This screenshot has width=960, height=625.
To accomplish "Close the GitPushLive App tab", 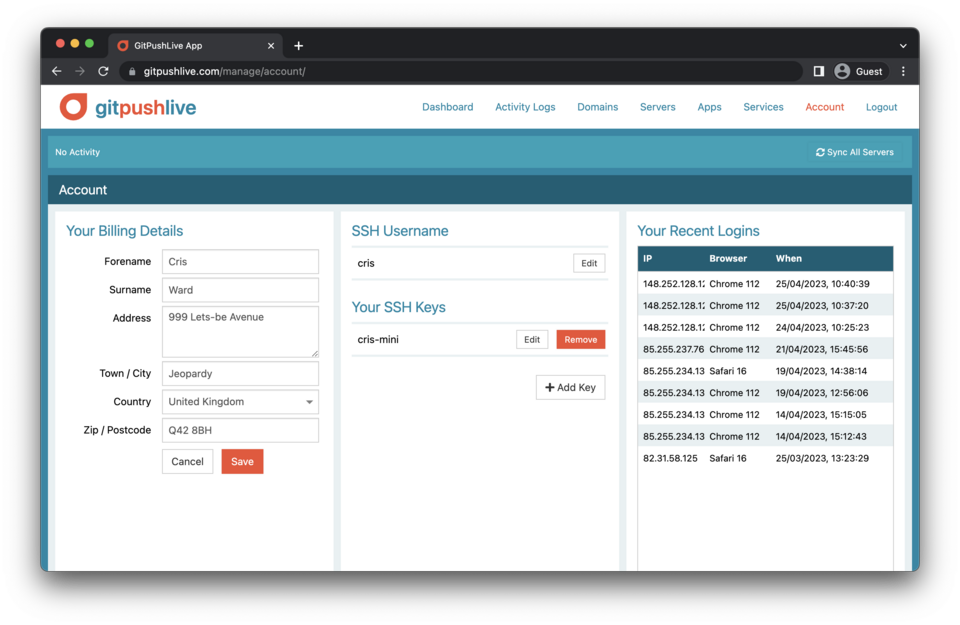I will point(271,45).
